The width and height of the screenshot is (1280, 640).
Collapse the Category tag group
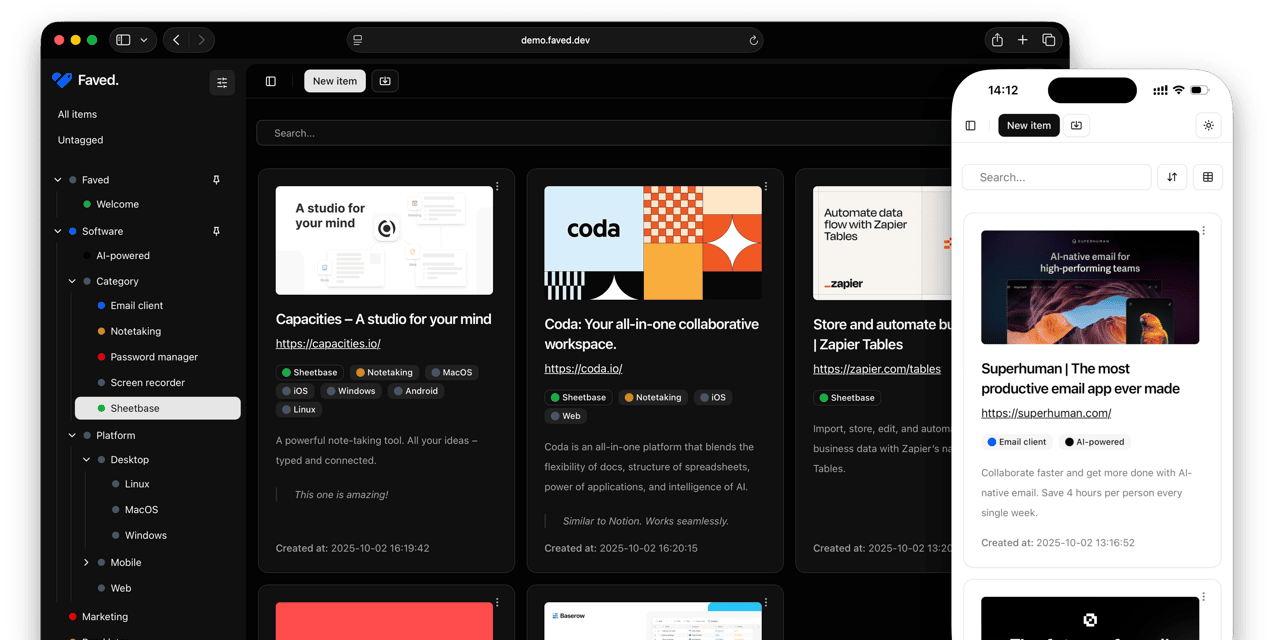click(x=72, y=282)
